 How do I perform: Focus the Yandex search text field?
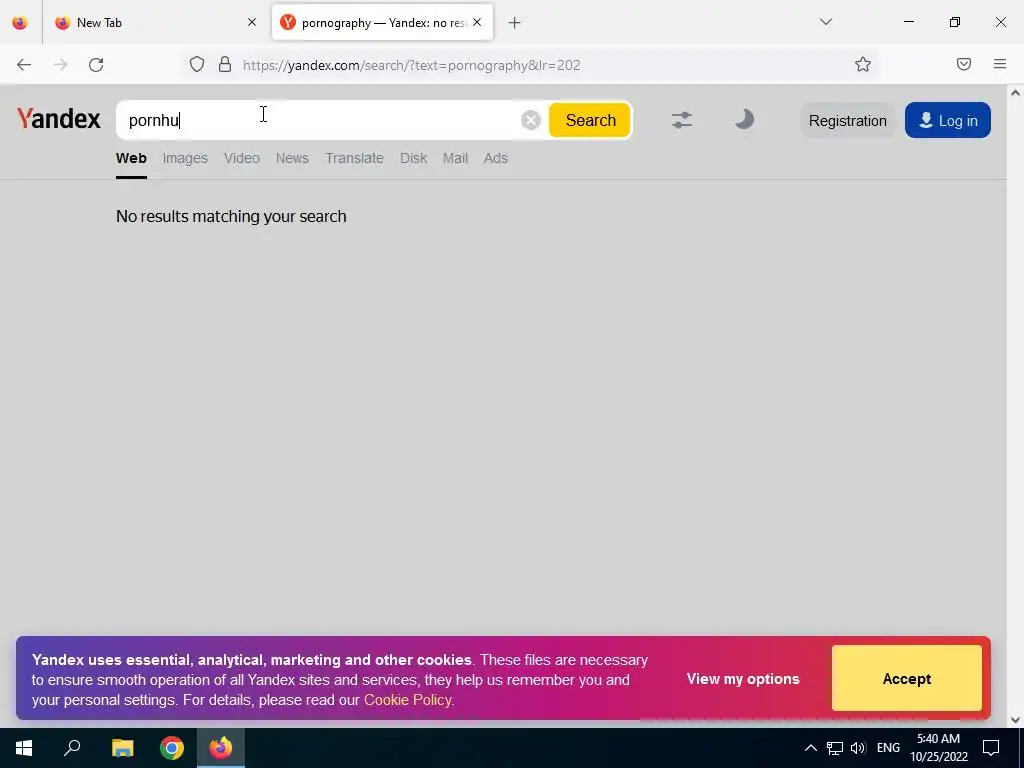click(320, 120)
